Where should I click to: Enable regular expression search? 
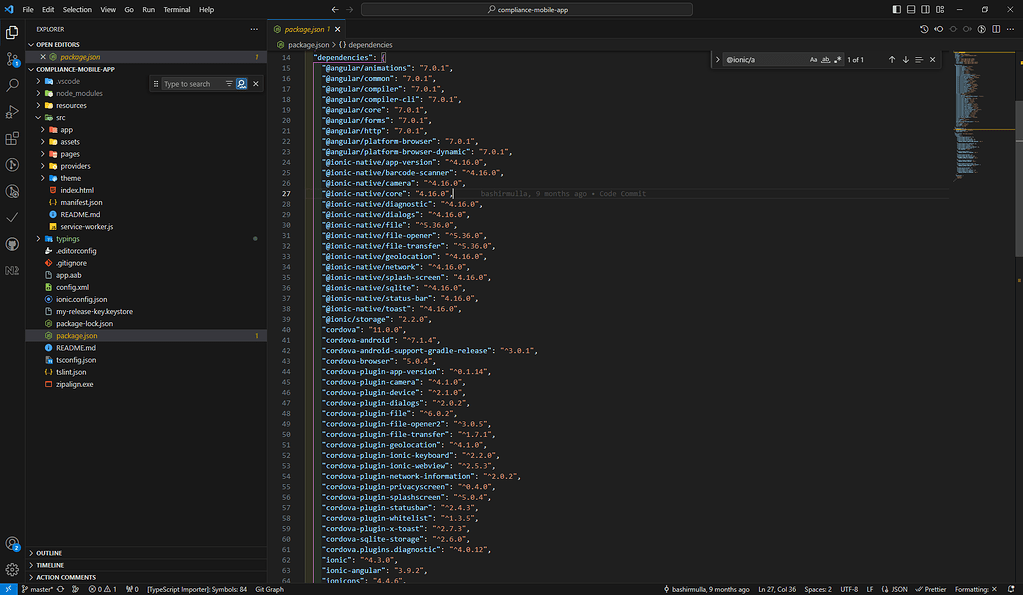point(837,60)
